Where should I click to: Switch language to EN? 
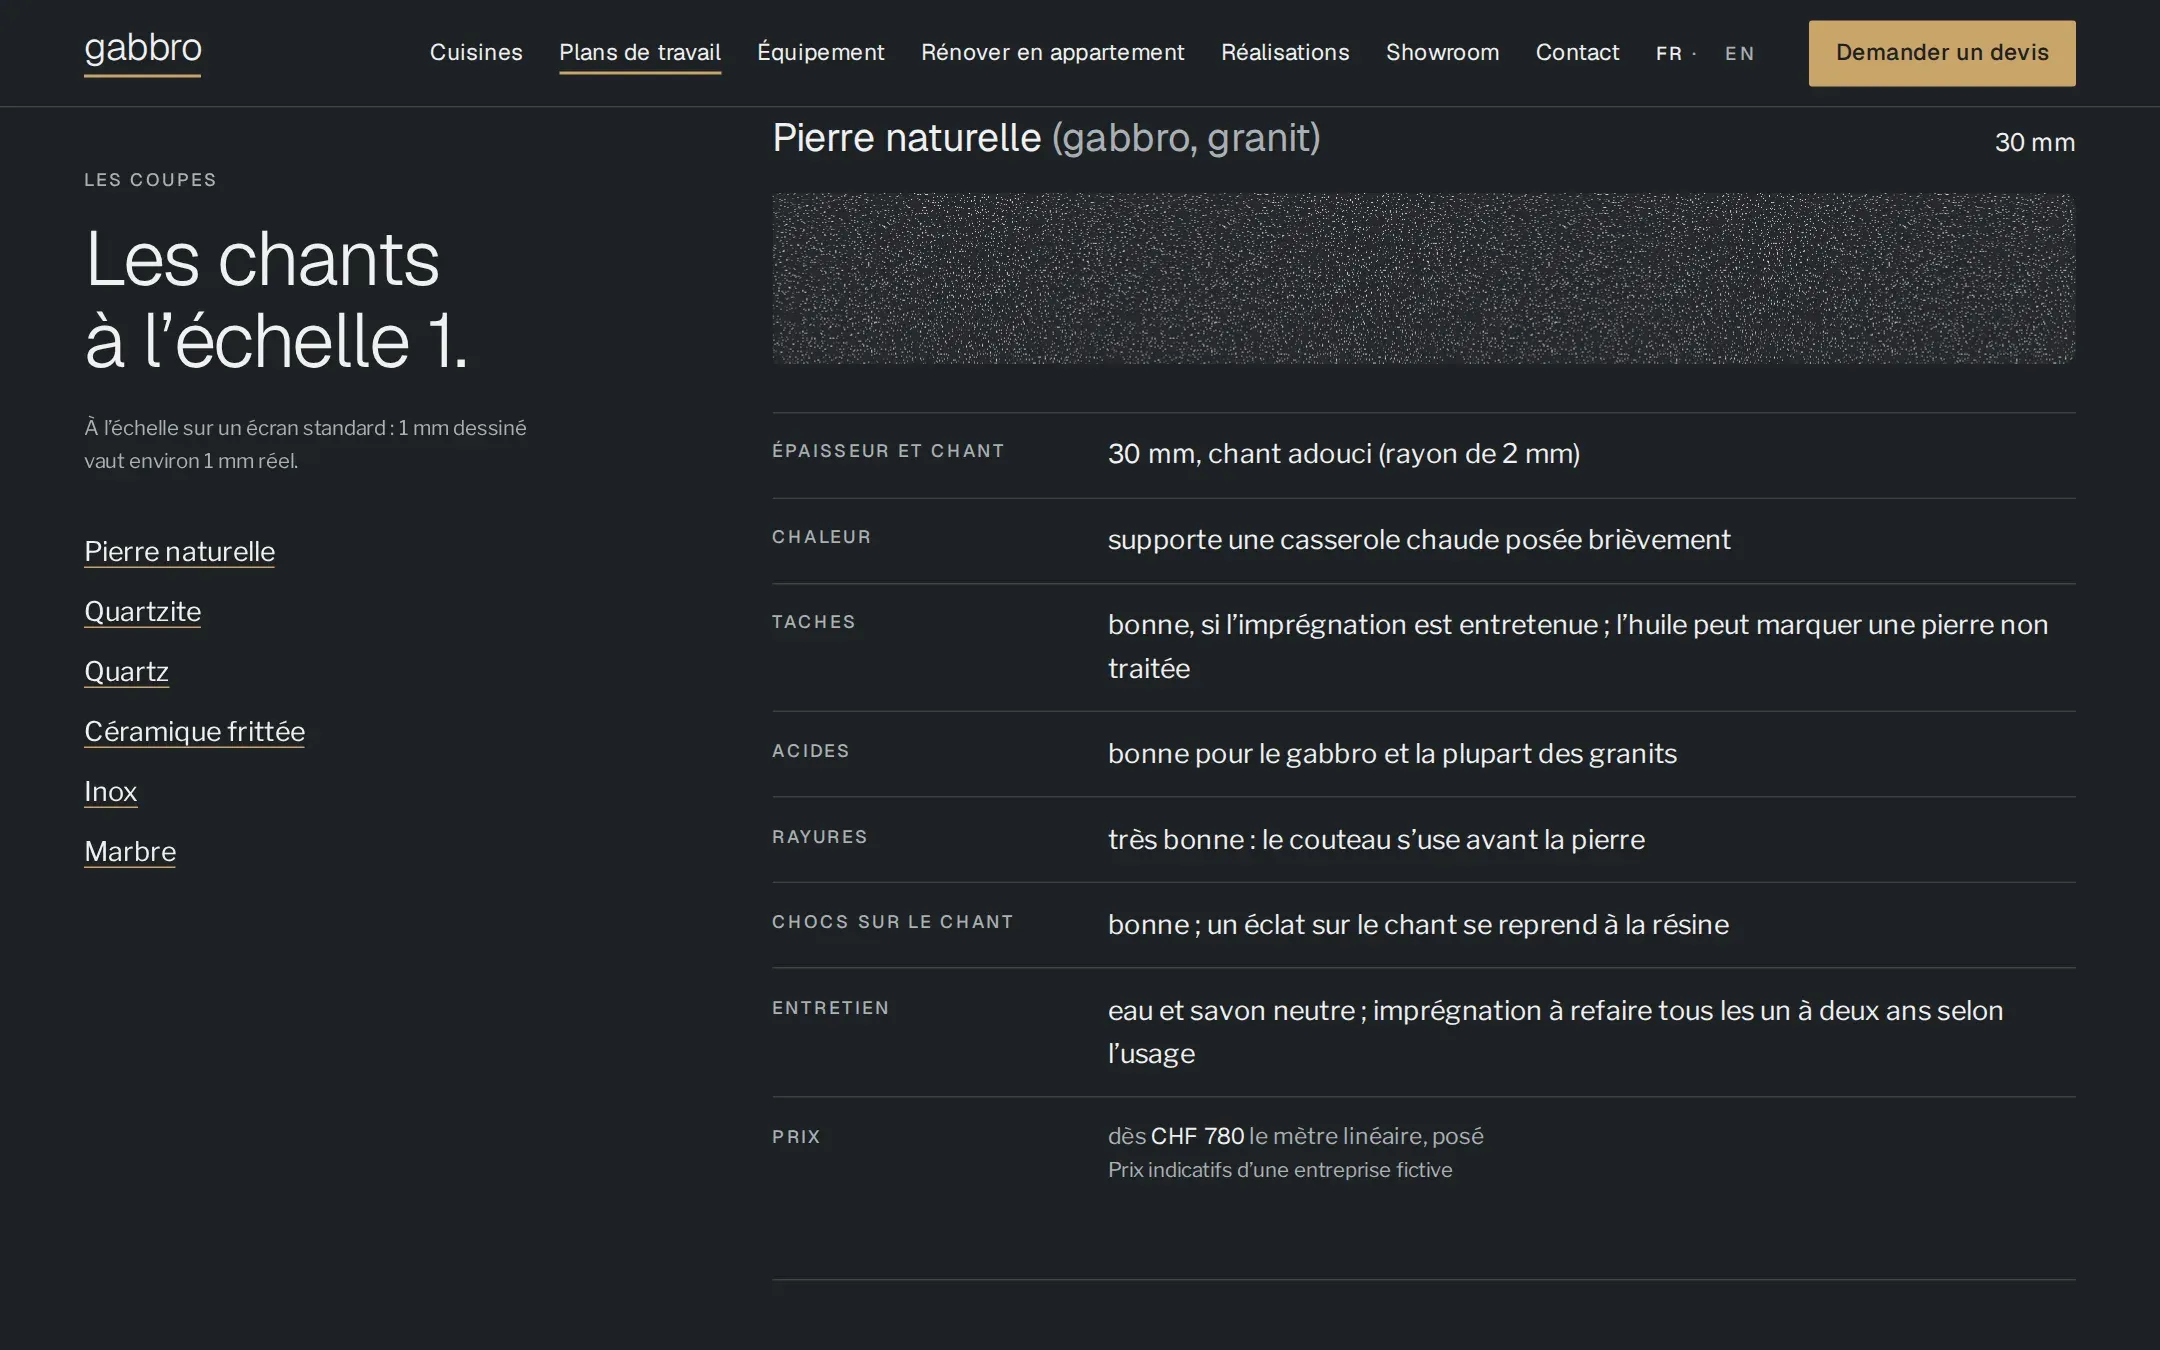tap(1739, 53)
